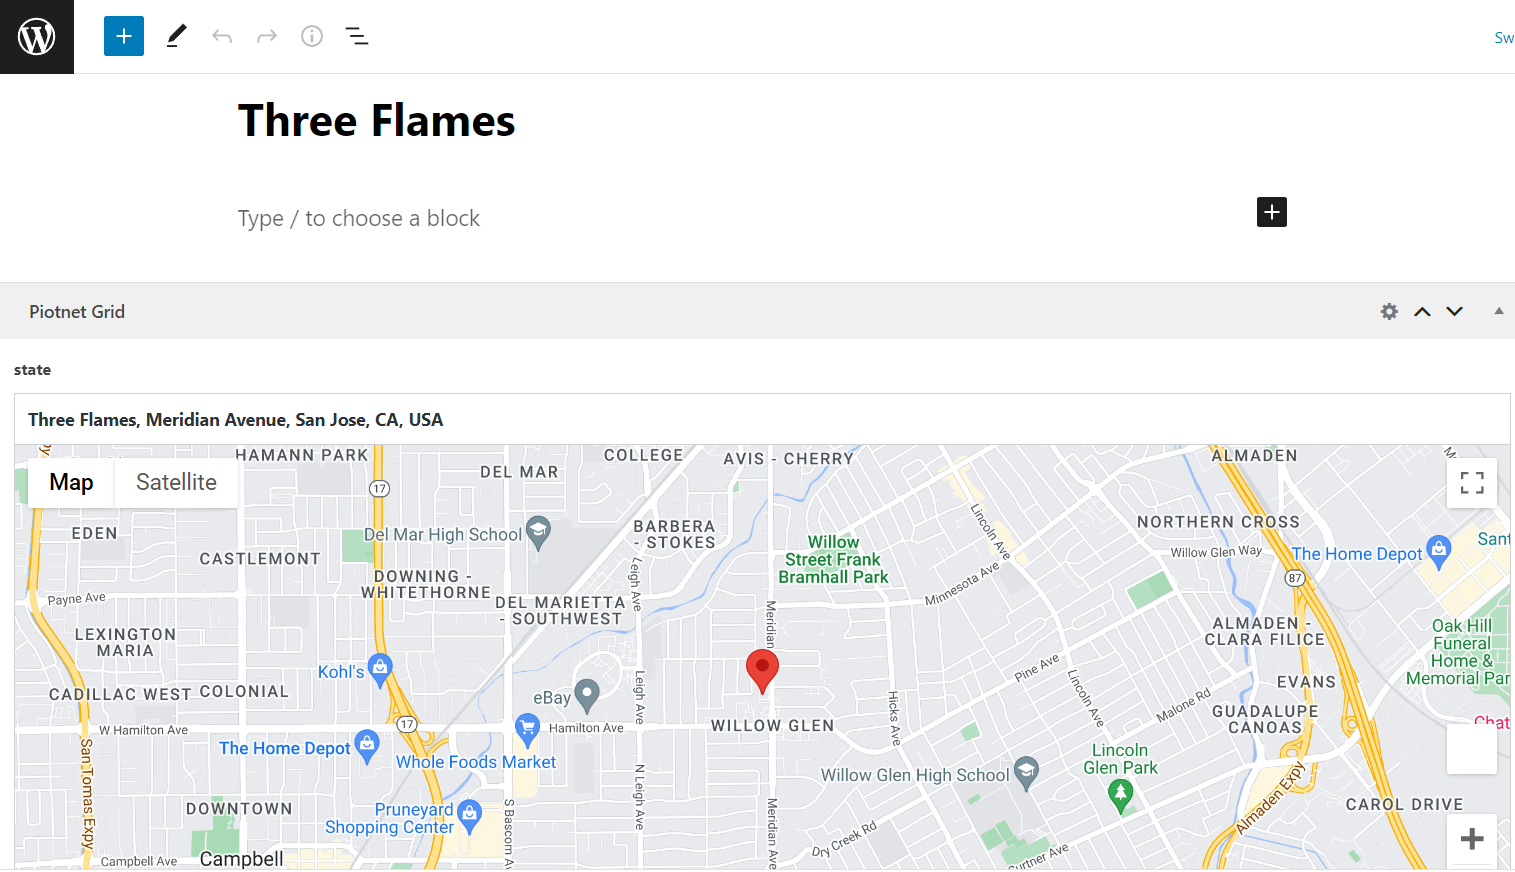Open the list view outline icon
1515x872 pixels.
tap(356, 36)
